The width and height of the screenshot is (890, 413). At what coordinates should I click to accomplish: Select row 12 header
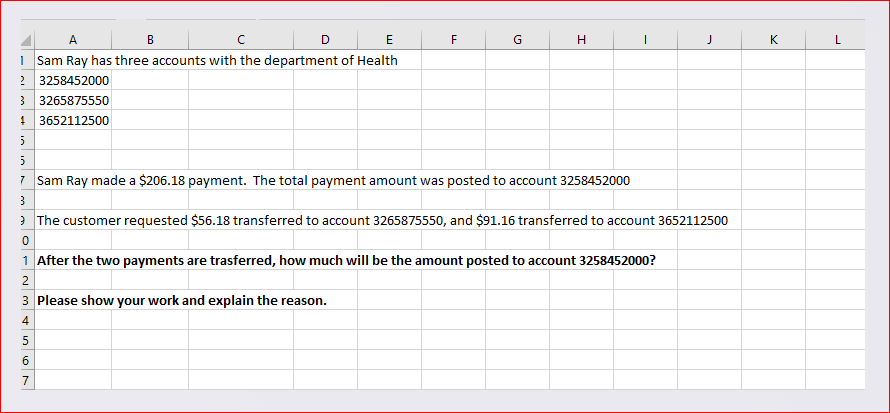coord(28,280)
